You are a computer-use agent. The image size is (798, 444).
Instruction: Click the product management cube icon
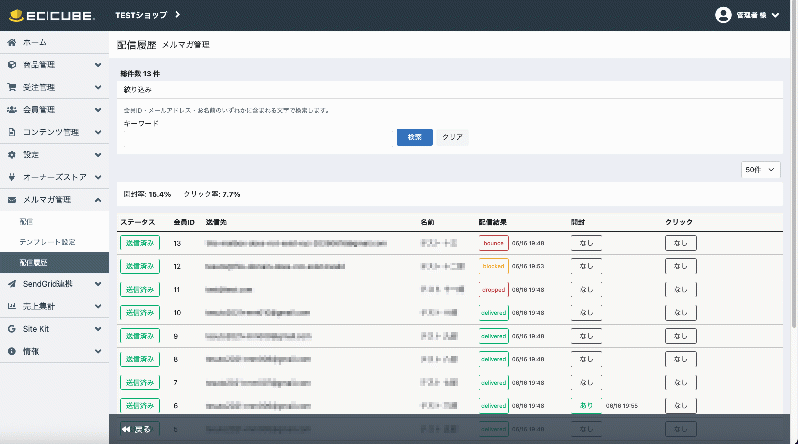tap(12, 65)
